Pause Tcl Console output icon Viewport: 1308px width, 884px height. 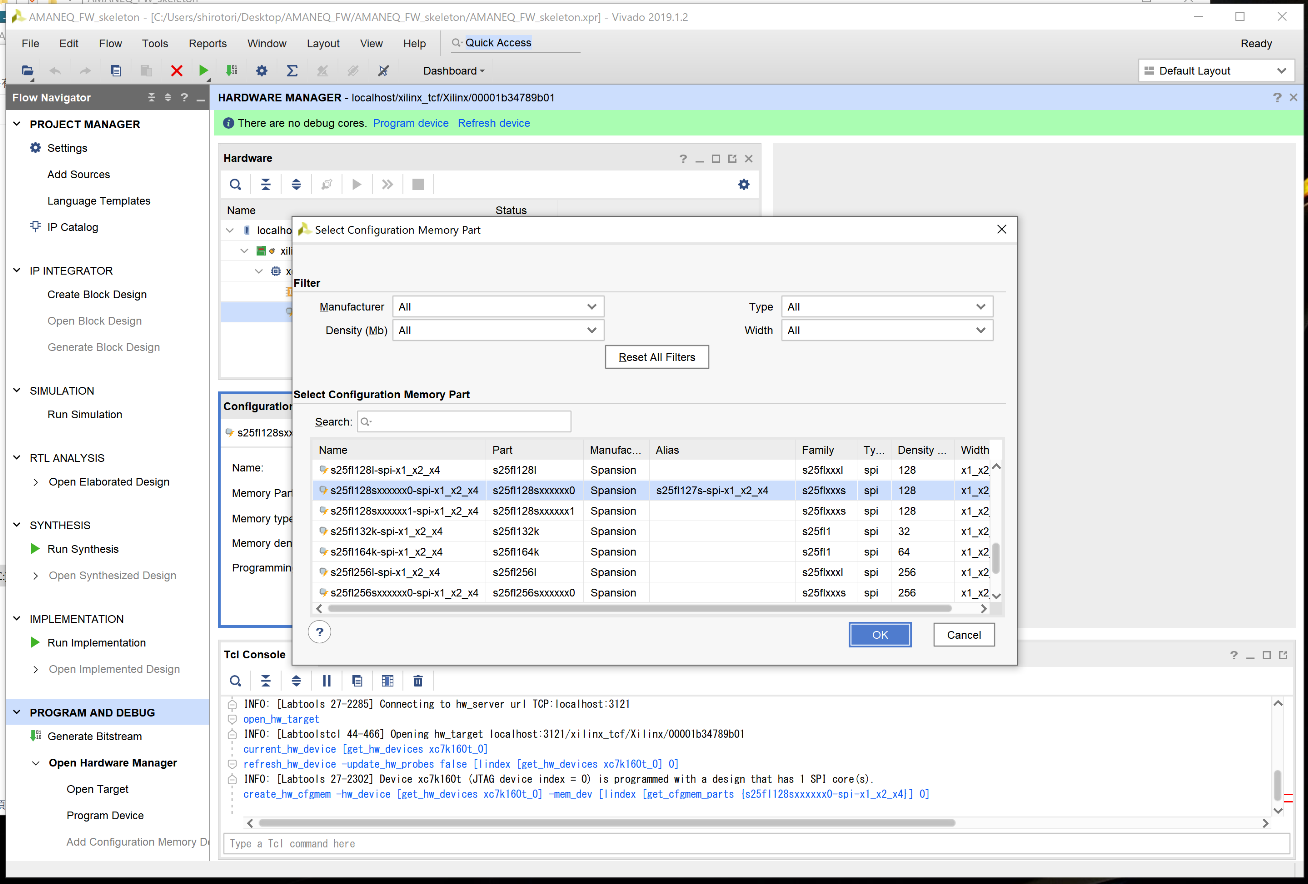327,681
